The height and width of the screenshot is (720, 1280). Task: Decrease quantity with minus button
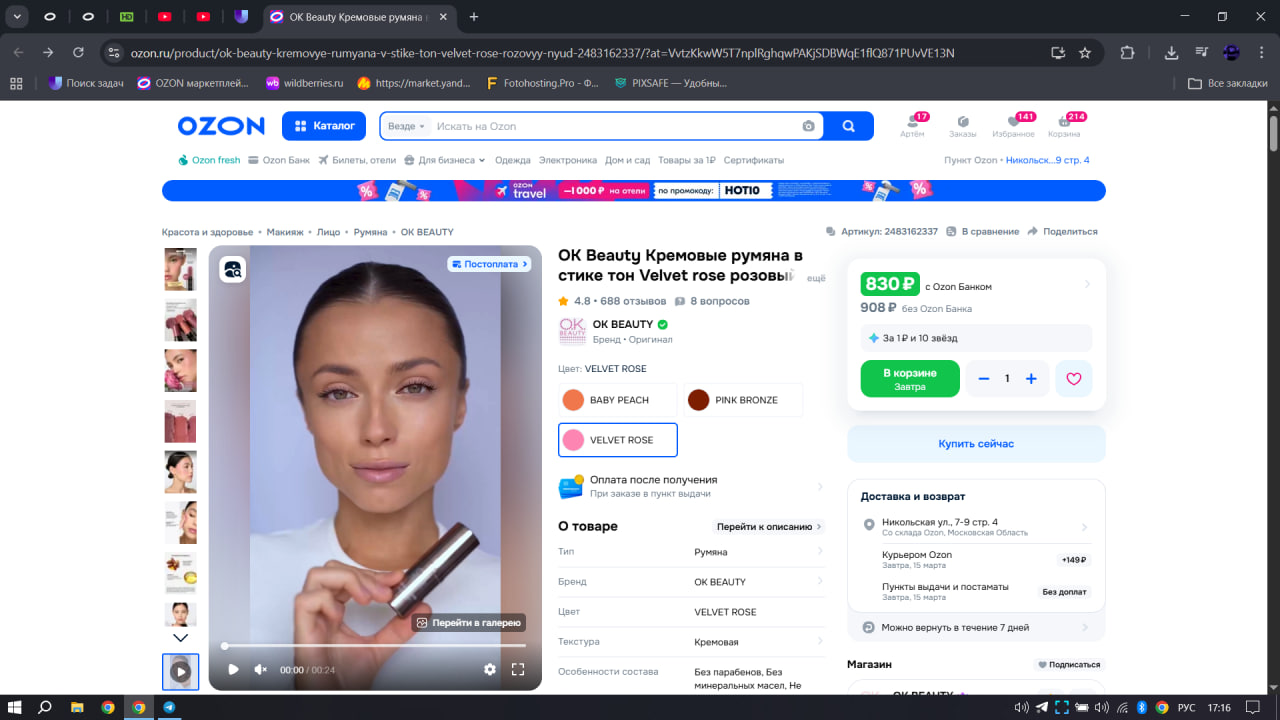click(x=984, y=379)
